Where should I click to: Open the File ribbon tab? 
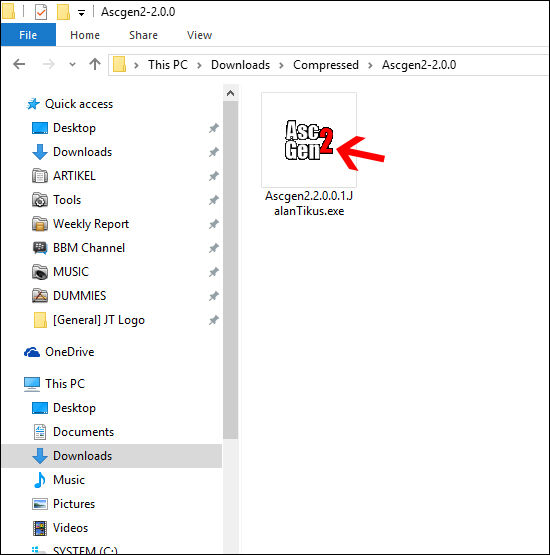click(x=28, y=35)
